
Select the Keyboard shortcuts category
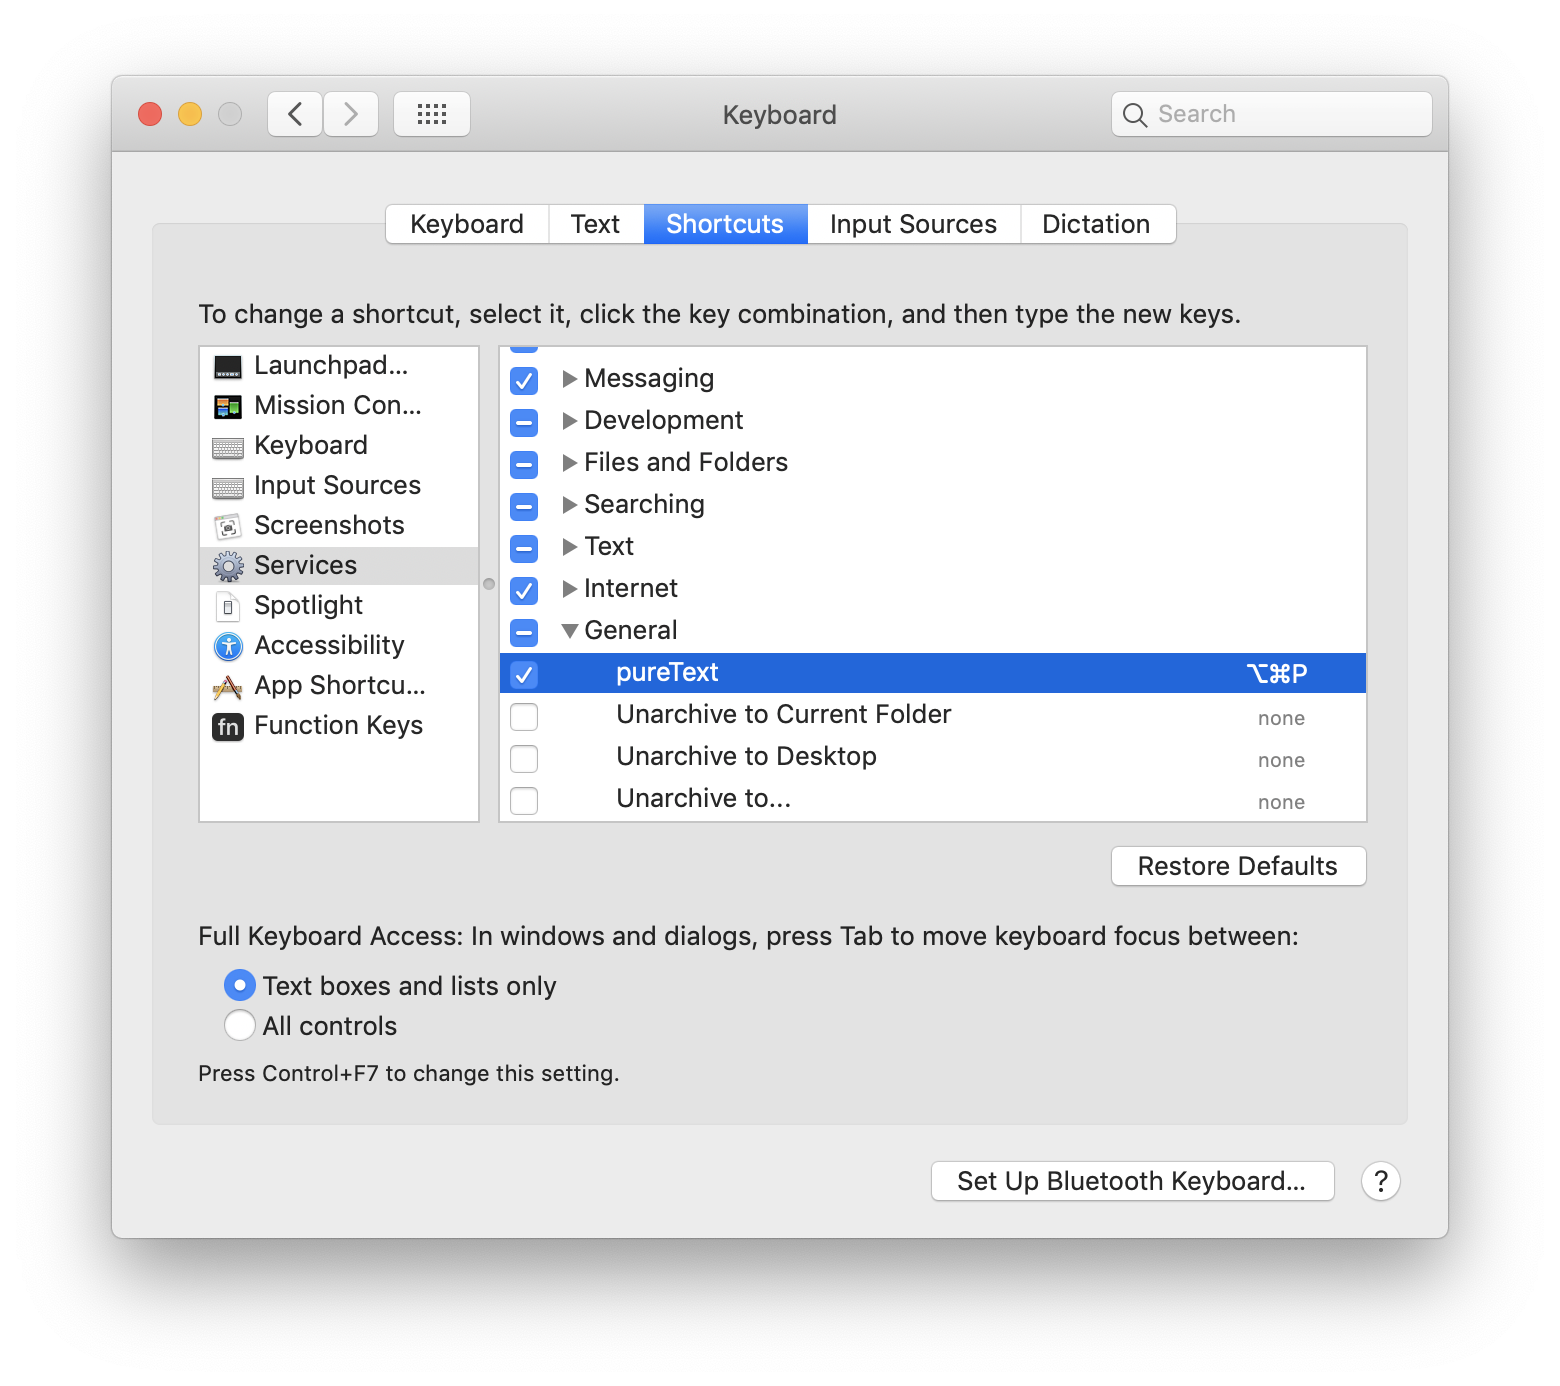coord(310,445)
